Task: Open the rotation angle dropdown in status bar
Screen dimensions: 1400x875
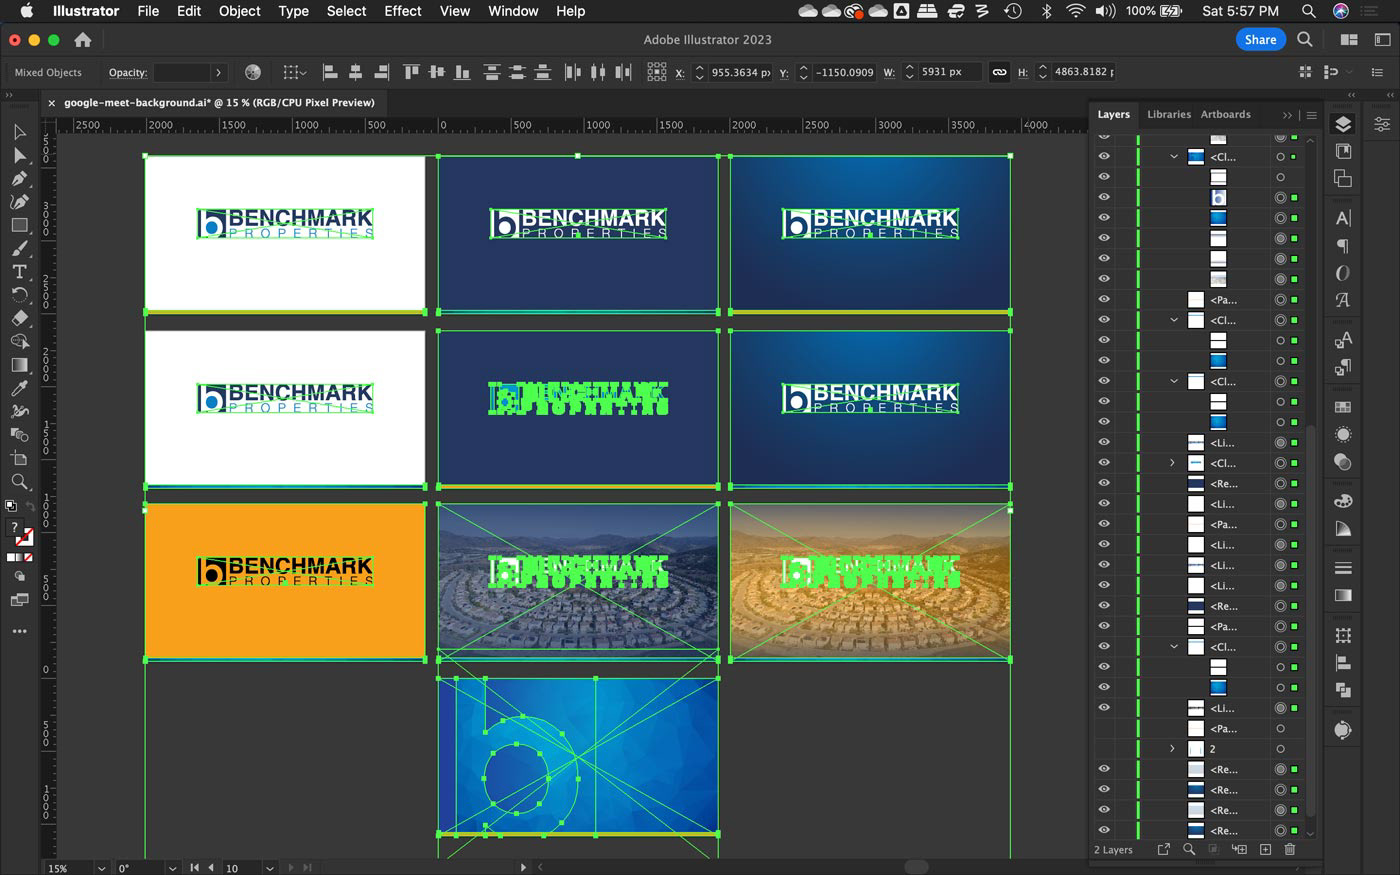Action: pyautogui.click(x=172, y=868)
